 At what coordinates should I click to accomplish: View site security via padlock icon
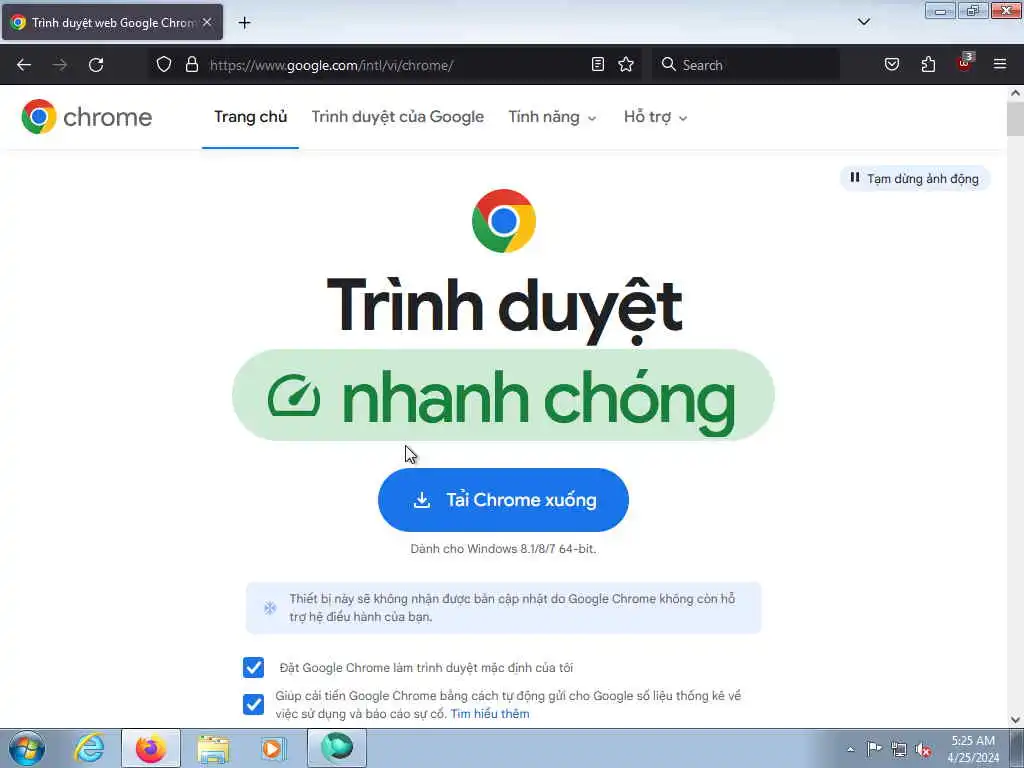(x=191, y=64)
